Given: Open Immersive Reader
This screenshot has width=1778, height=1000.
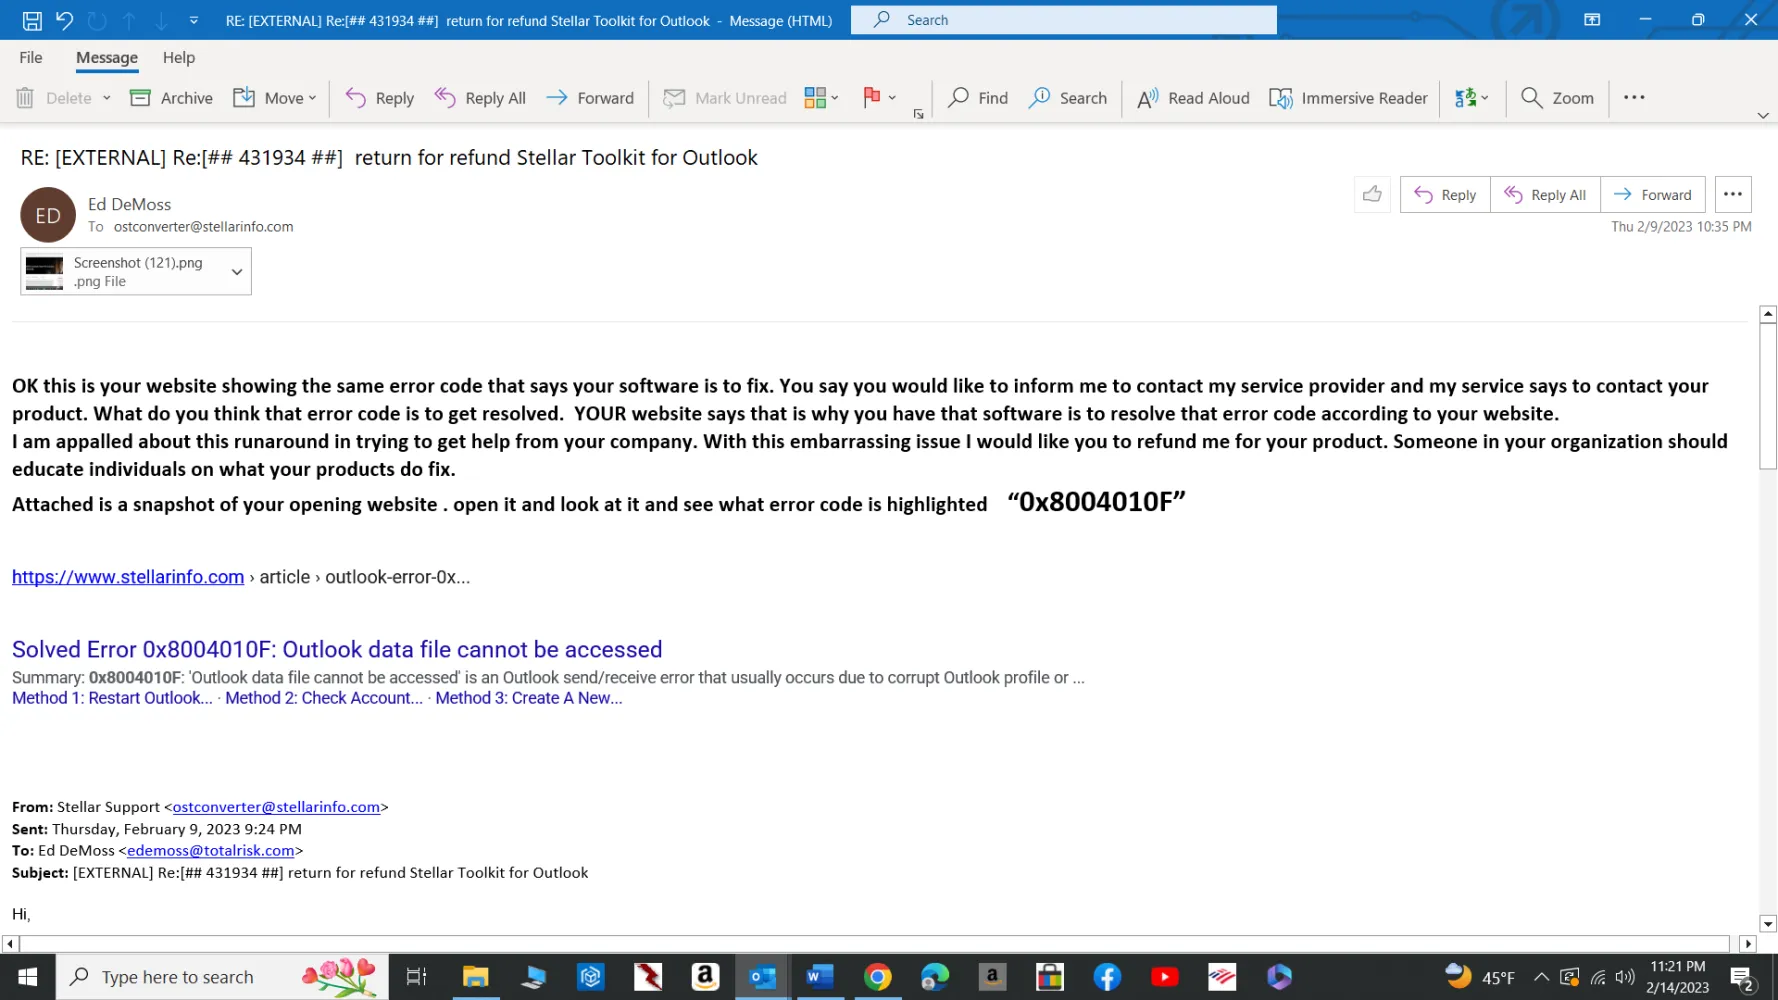Looking at the screenshot, I should point(1348,98).
